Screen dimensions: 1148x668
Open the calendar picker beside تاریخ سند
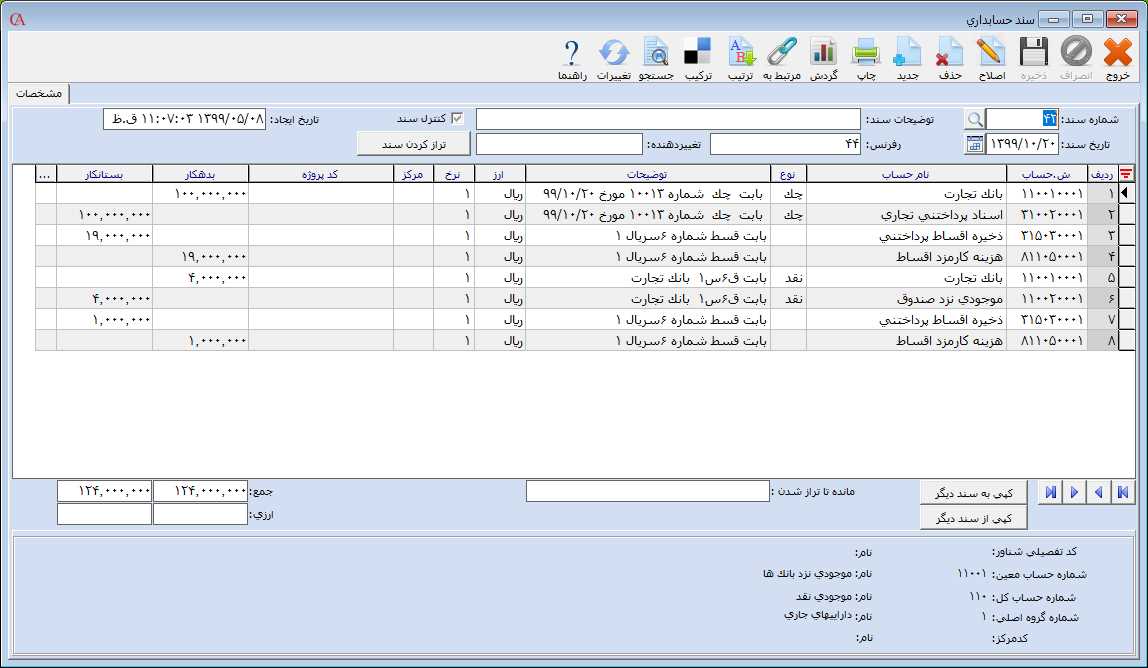974,144
